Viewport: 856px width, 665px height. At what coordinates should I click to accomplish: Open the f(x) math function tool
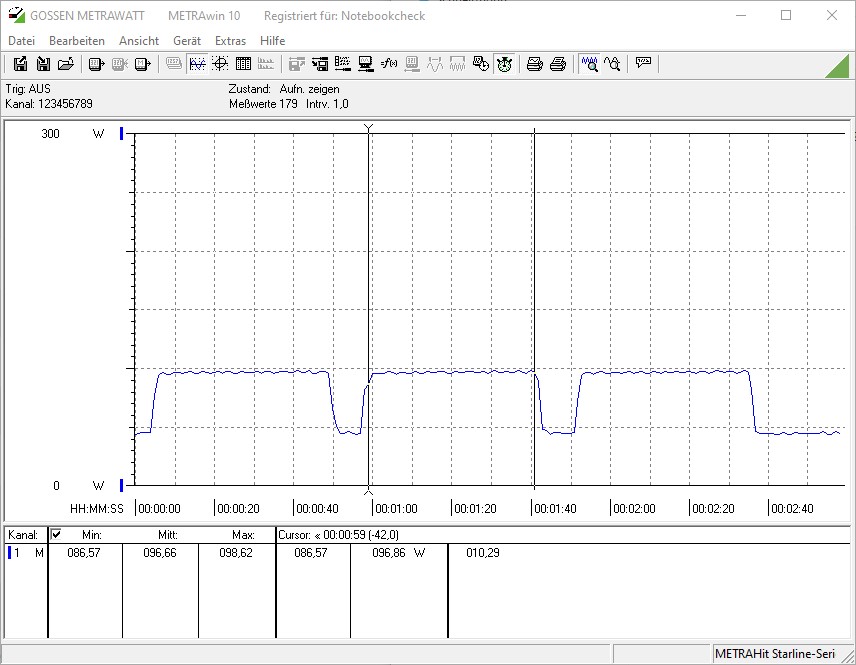(389, 64)
